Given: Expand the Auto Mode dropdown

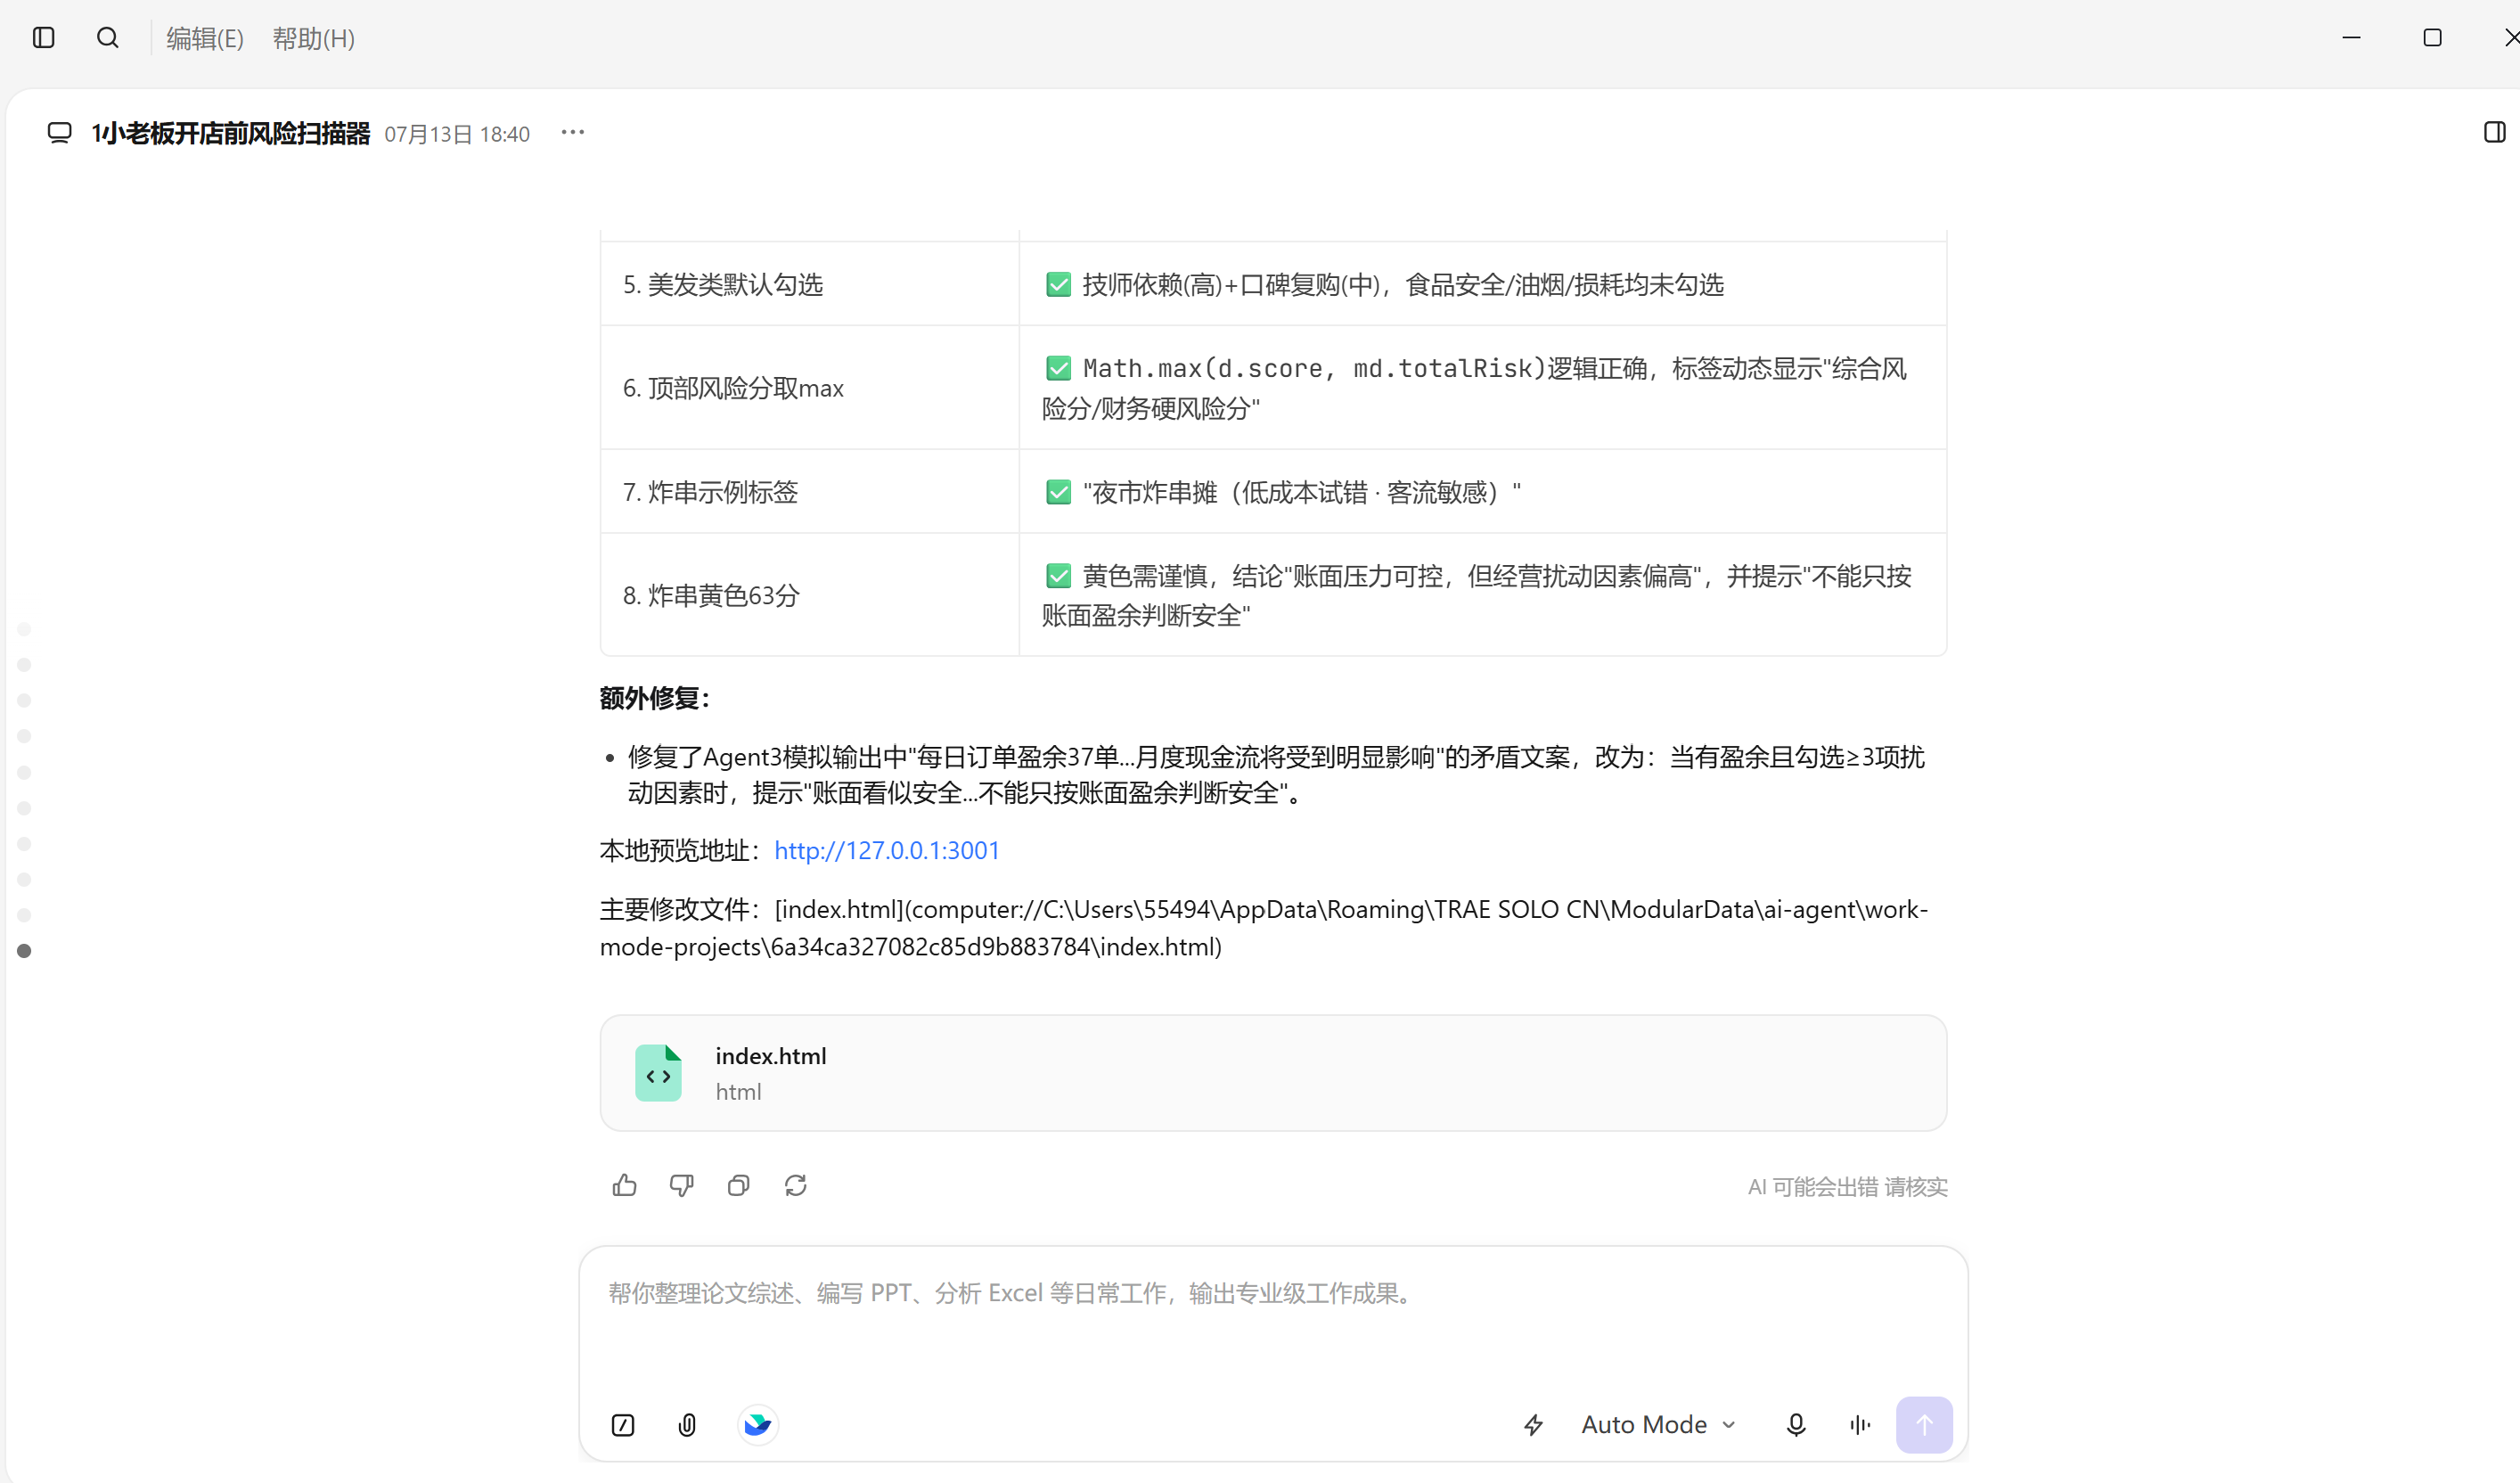Looking at the screenshot, I should click(1659, 1425).
